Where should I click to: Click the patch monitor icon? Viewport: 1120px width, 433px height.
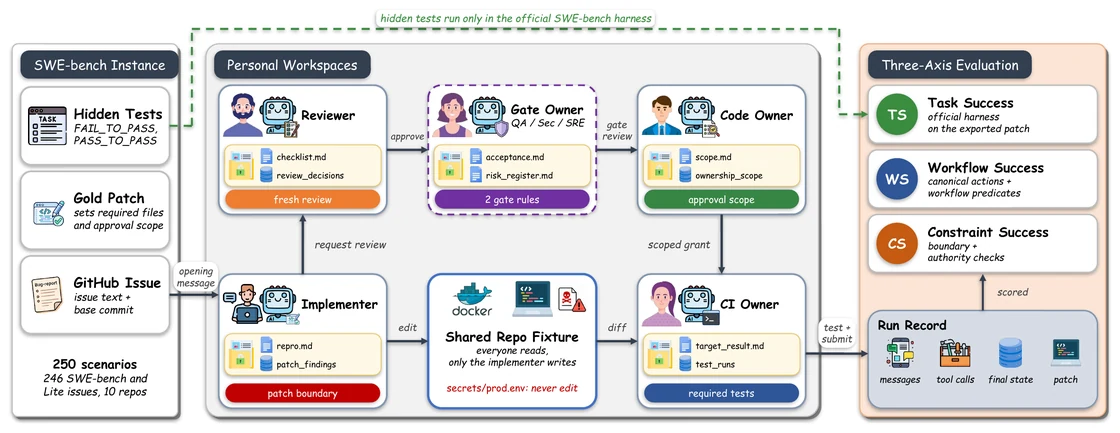(1065, 354)
